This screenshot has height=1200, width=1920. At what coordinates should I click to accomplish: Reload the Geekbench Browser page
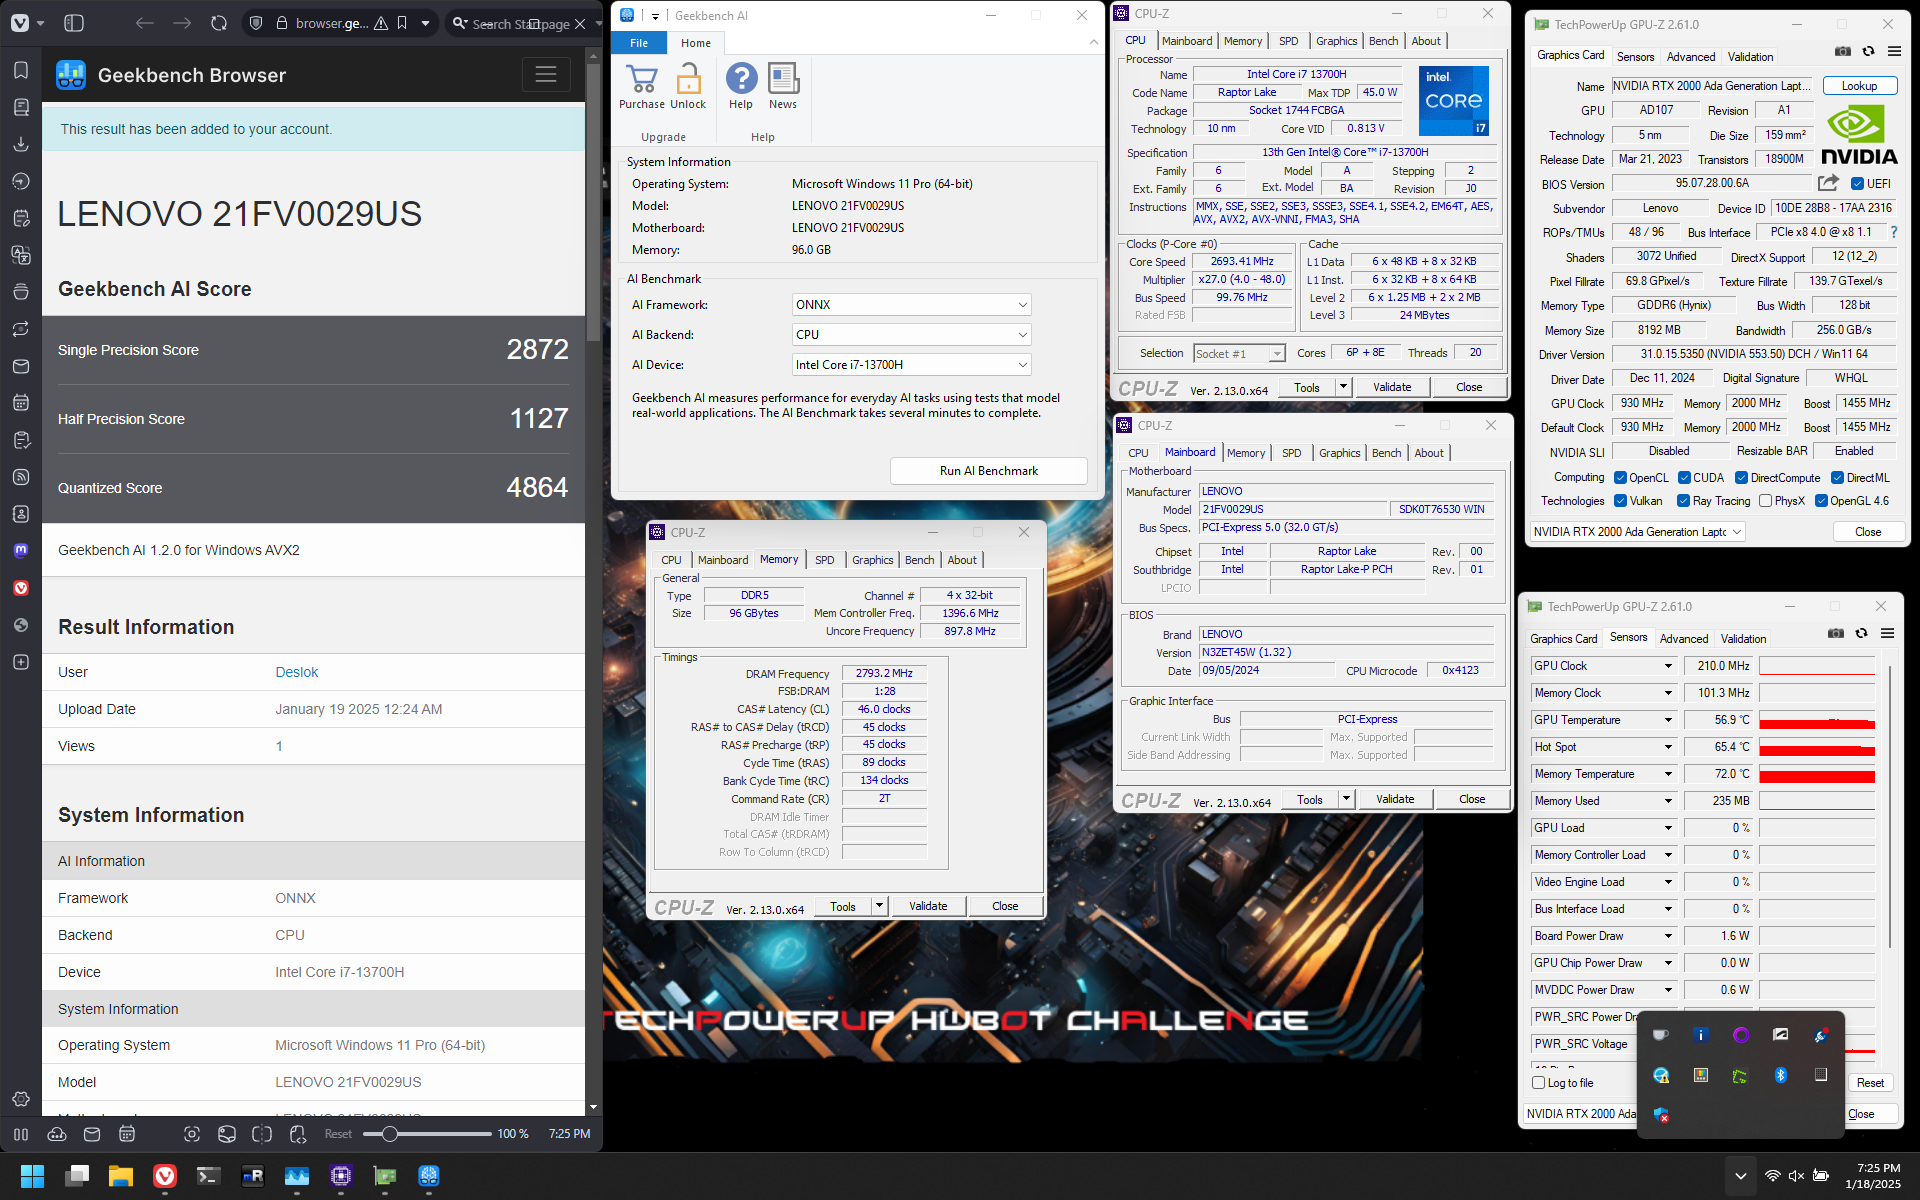coord(219,23)
